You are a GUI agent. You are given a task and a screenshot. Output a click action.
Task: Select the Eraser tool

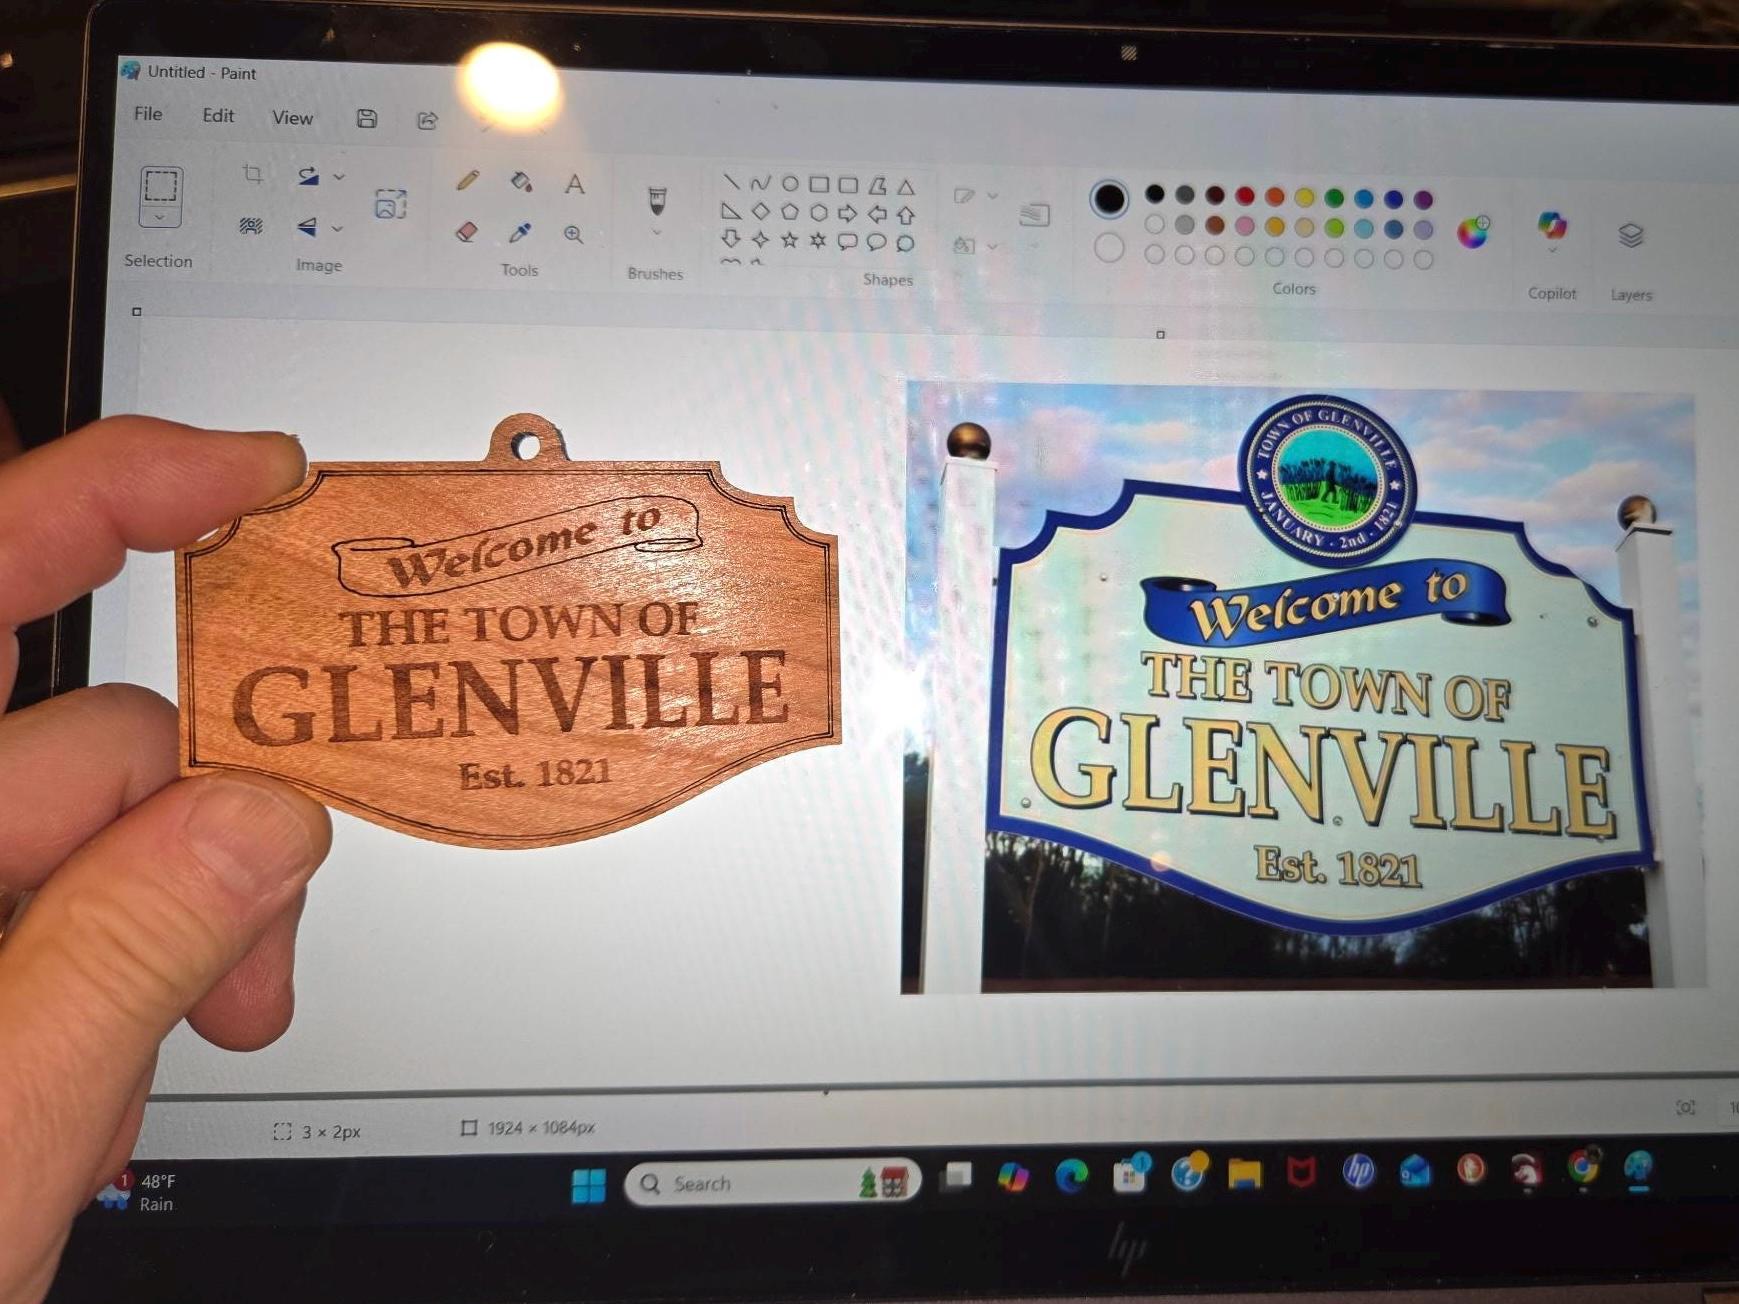466,231
